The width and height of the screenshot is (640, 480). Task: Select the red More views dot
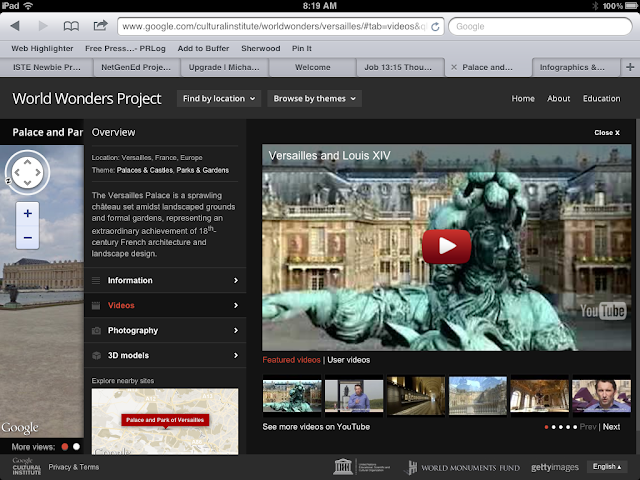click(x=64, y=447)
